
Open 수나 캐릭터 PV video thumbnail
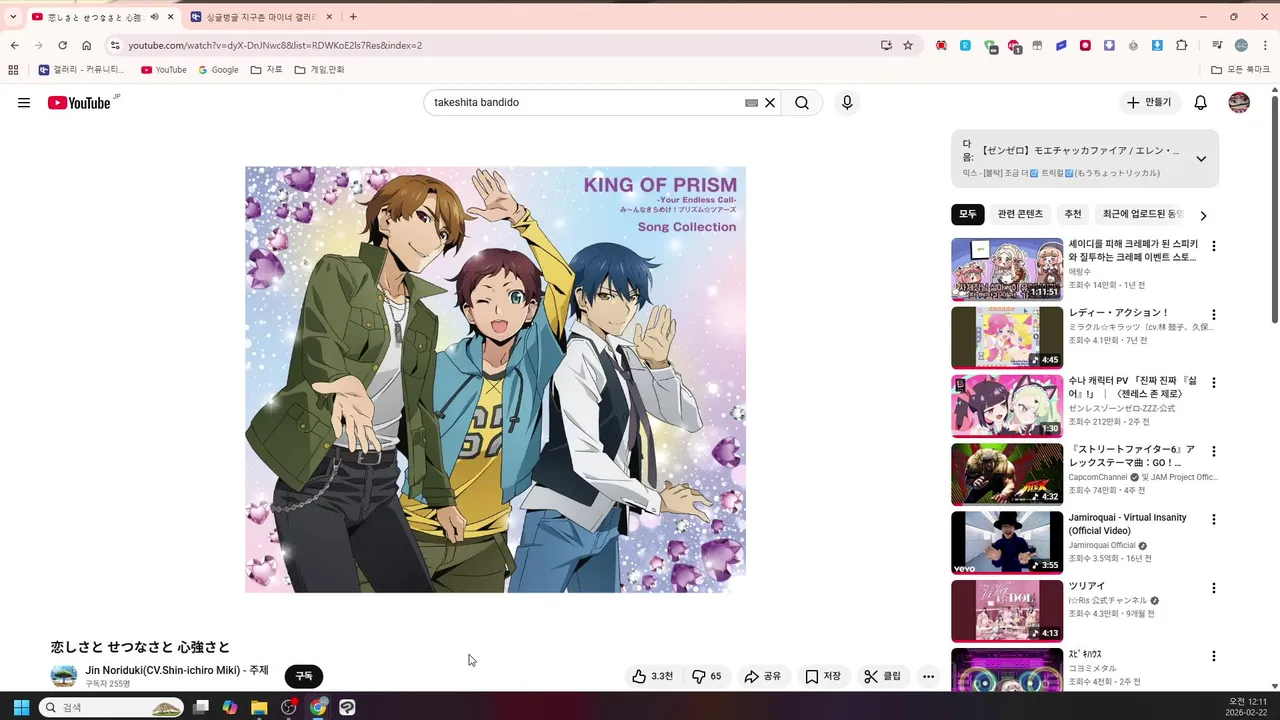click(x=1007, y=406)
